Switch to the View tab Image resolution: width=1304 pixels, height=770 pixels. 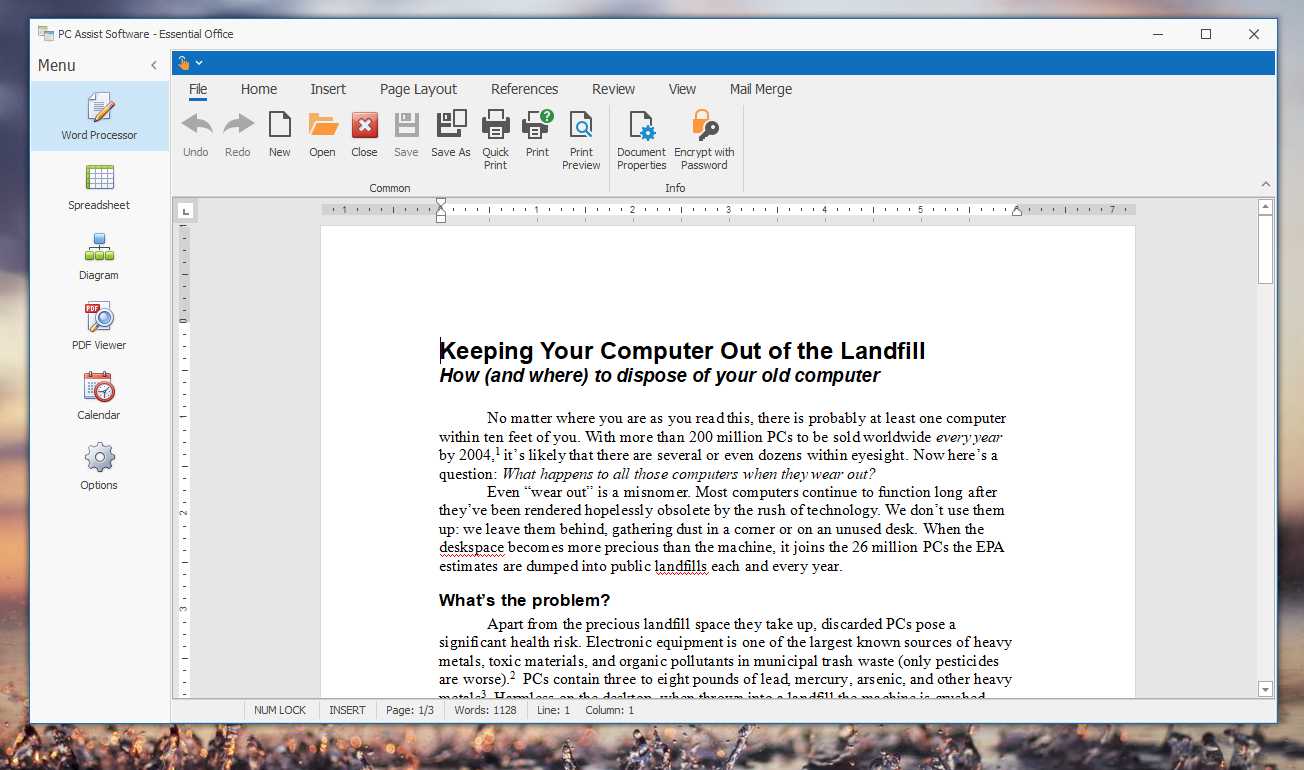[x=682, y=89]
